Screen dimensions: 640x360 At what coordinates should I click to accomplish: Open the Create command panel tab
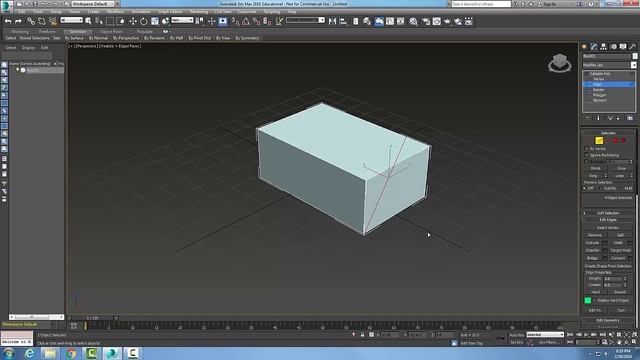[584, 47]
